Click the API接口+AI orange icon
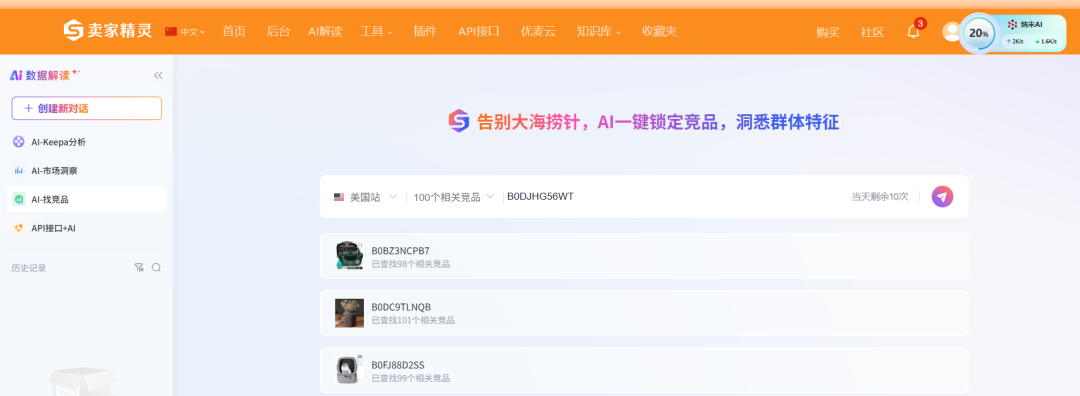Screen dimensions: 1080x396 (19, 227)
